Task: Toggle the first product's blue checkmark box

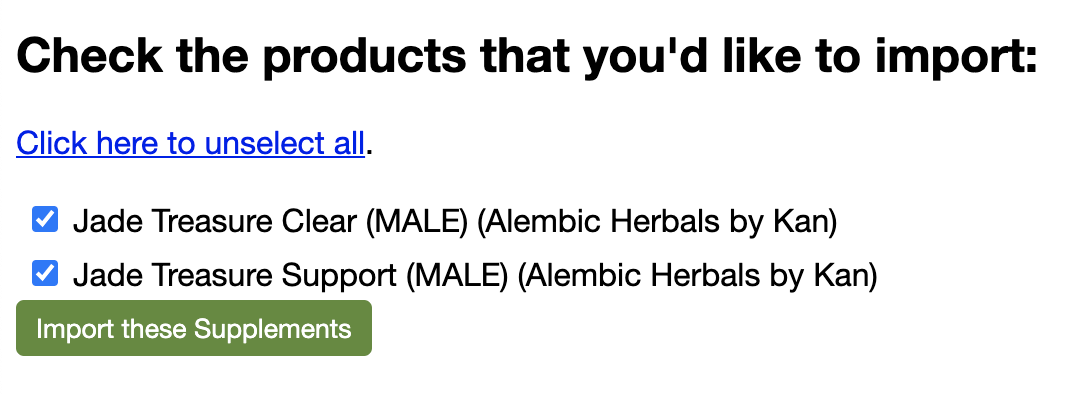Action: pos(45,220)
